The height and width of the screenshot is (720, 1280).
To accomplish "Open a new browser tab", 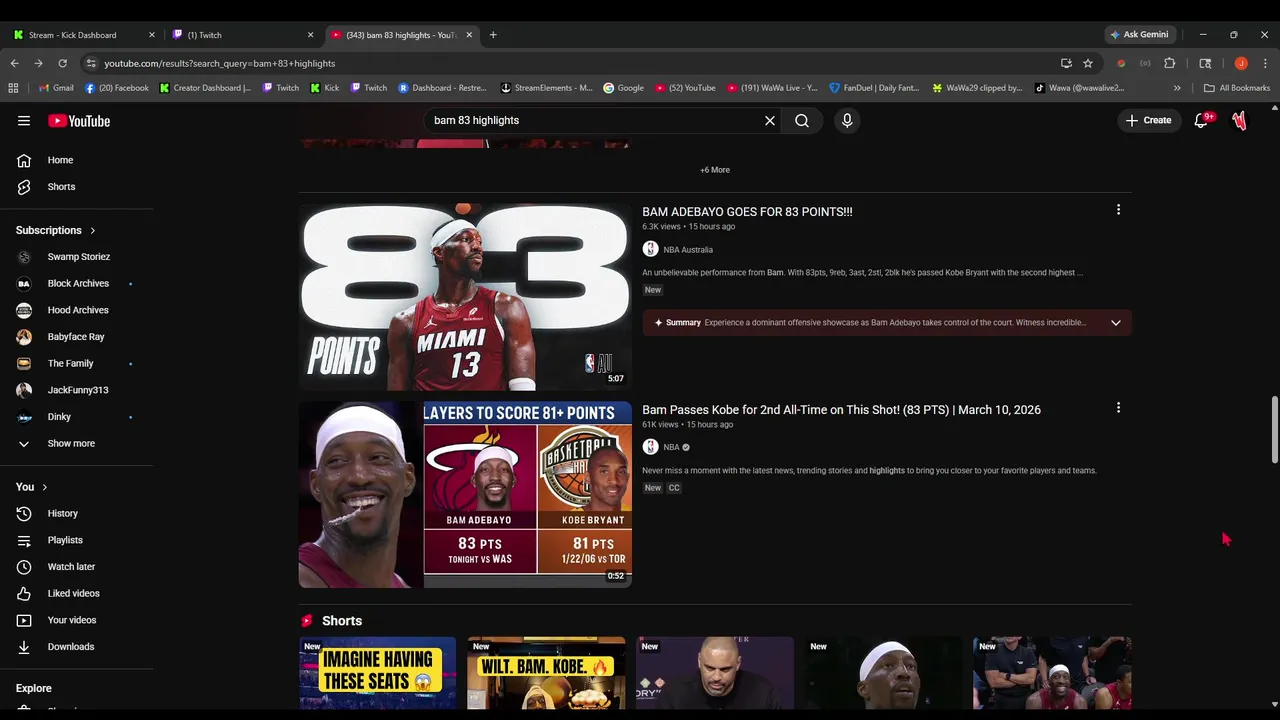I will coord(493,35).
